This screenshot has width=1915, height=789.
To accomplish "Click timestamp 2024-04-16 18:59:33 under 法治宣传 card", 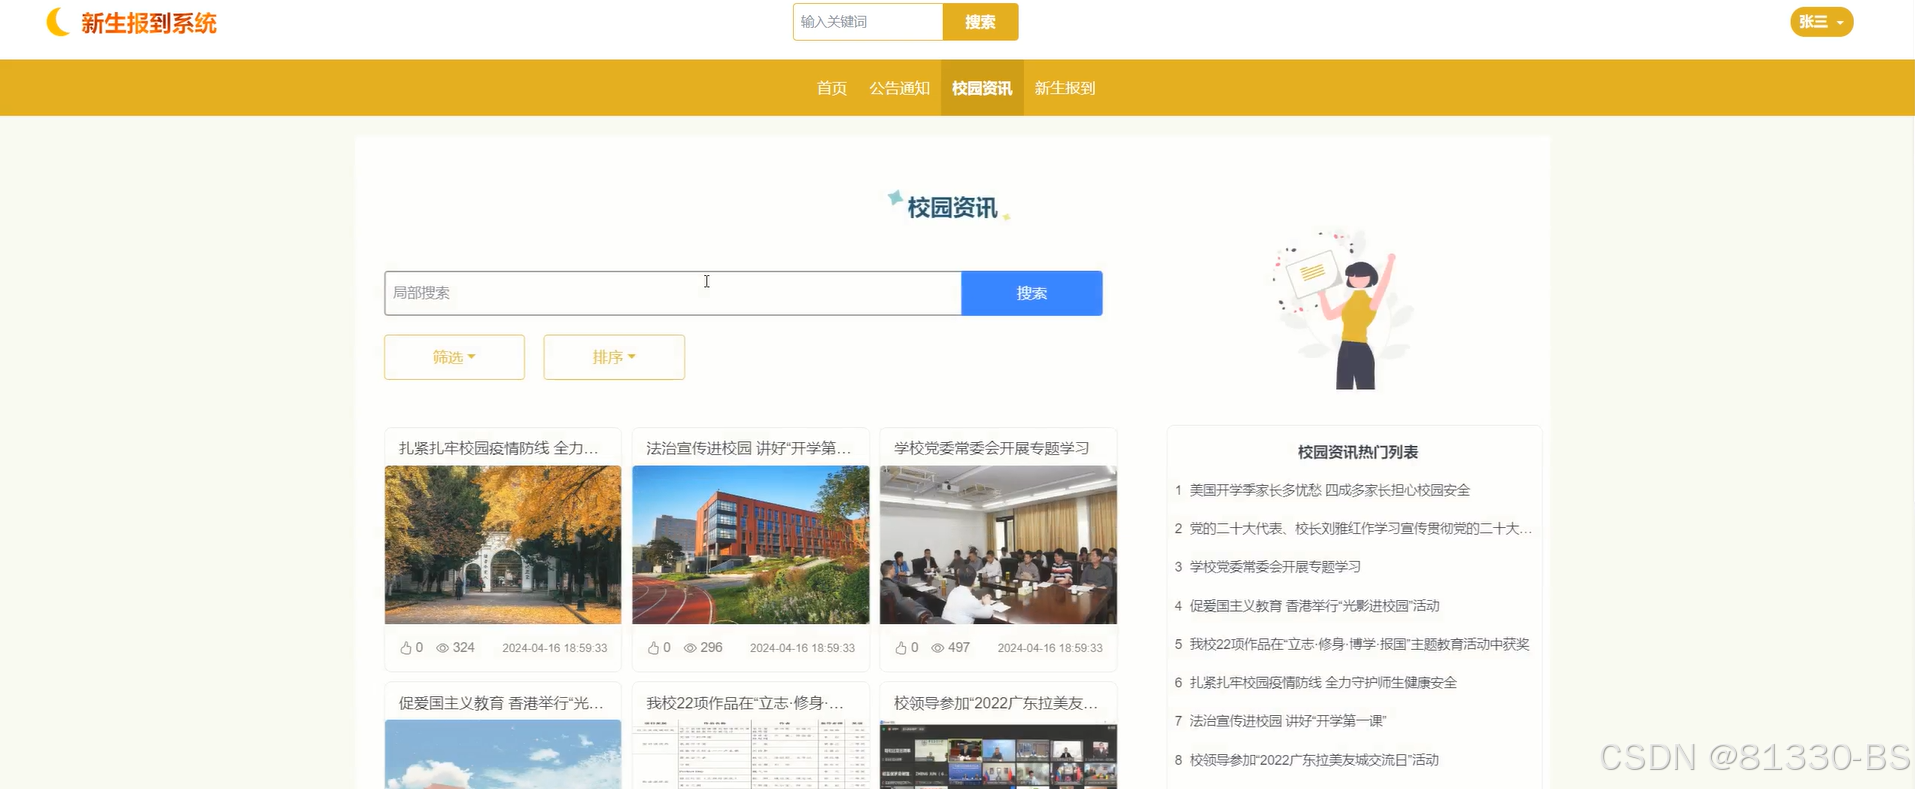I will click(802, 648).
